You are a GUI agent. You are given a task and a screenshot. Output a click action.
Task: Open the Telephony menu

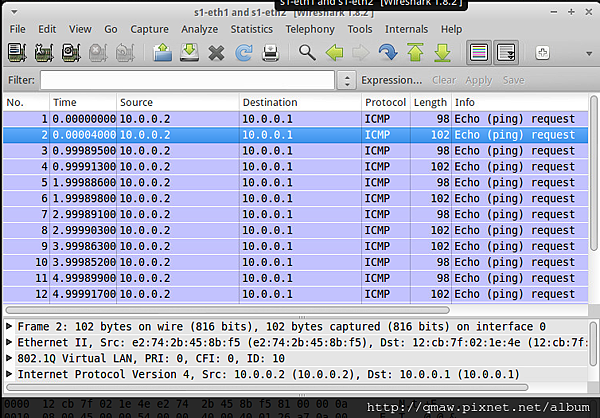(310, 29)
